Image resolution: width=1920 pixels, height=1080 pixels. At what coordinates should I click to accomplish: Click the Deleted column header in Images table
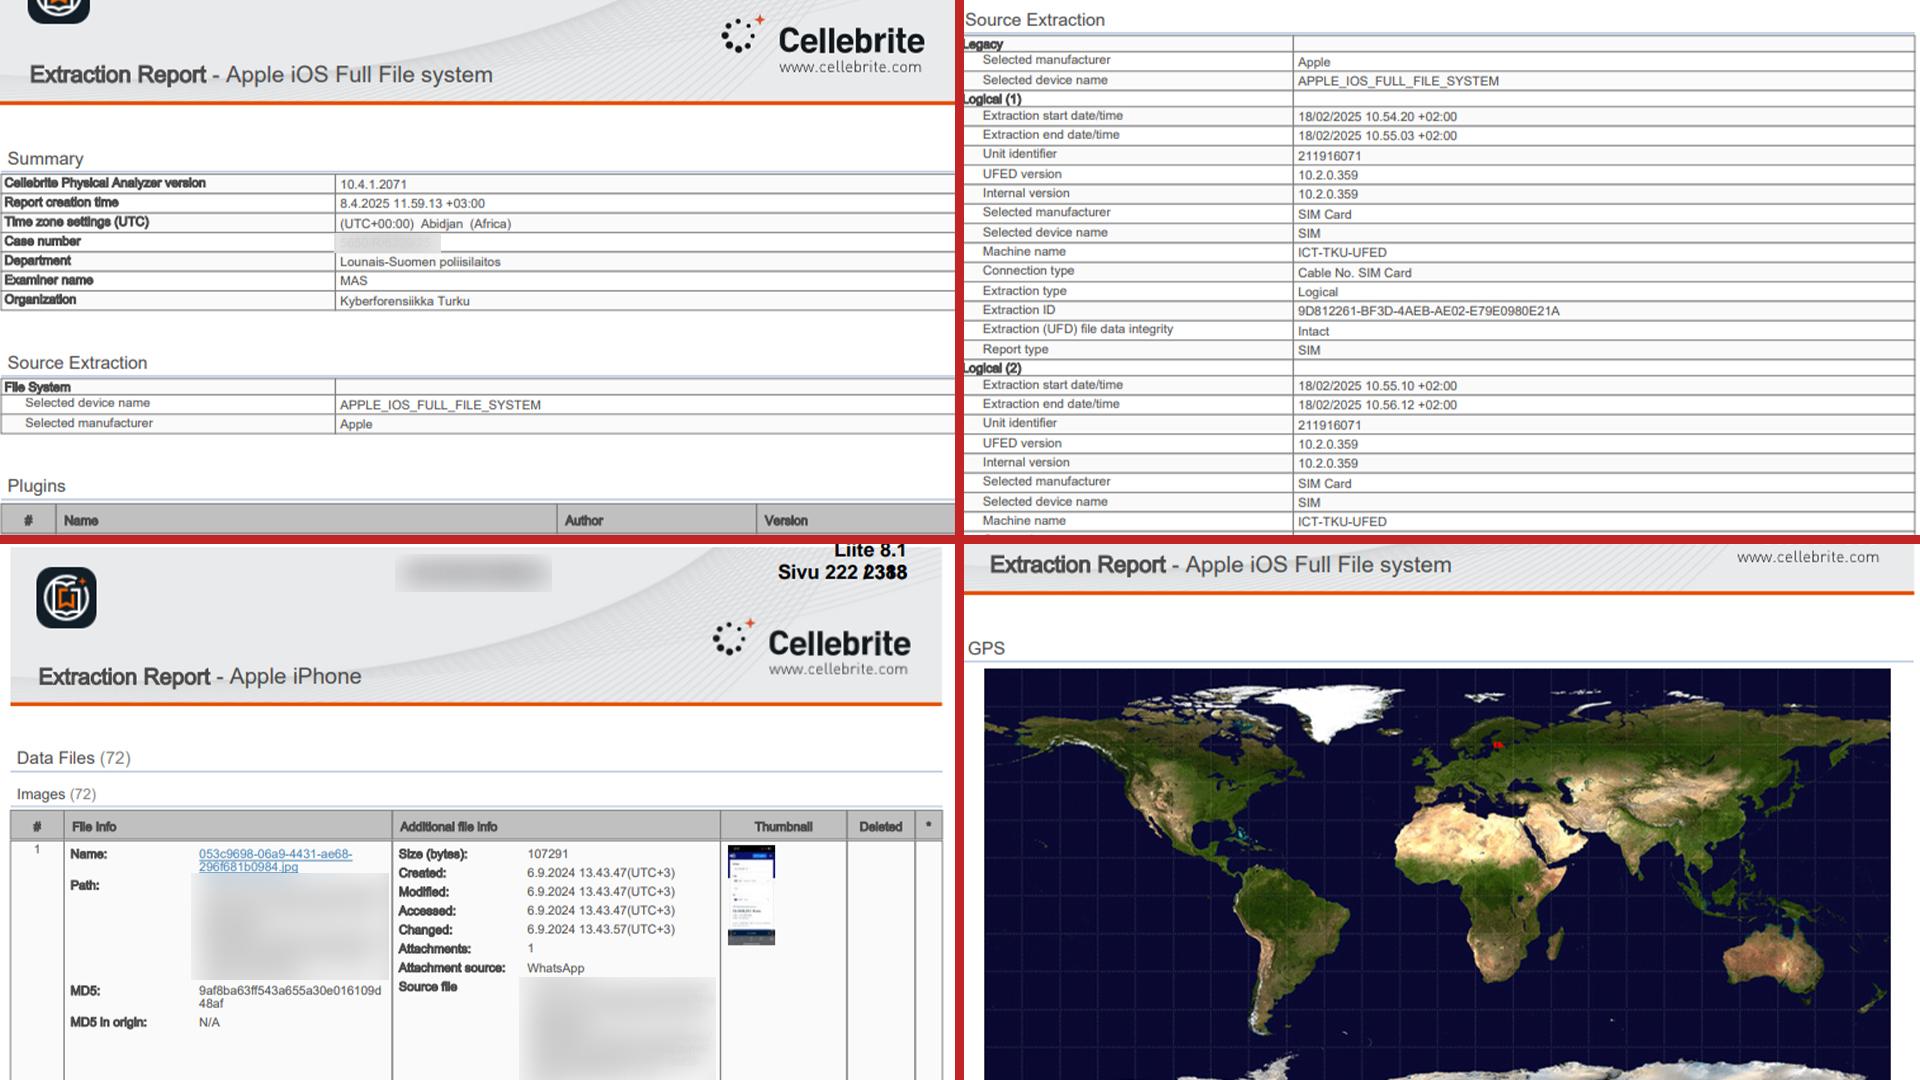pyautogui.click(x=880, y=826)
